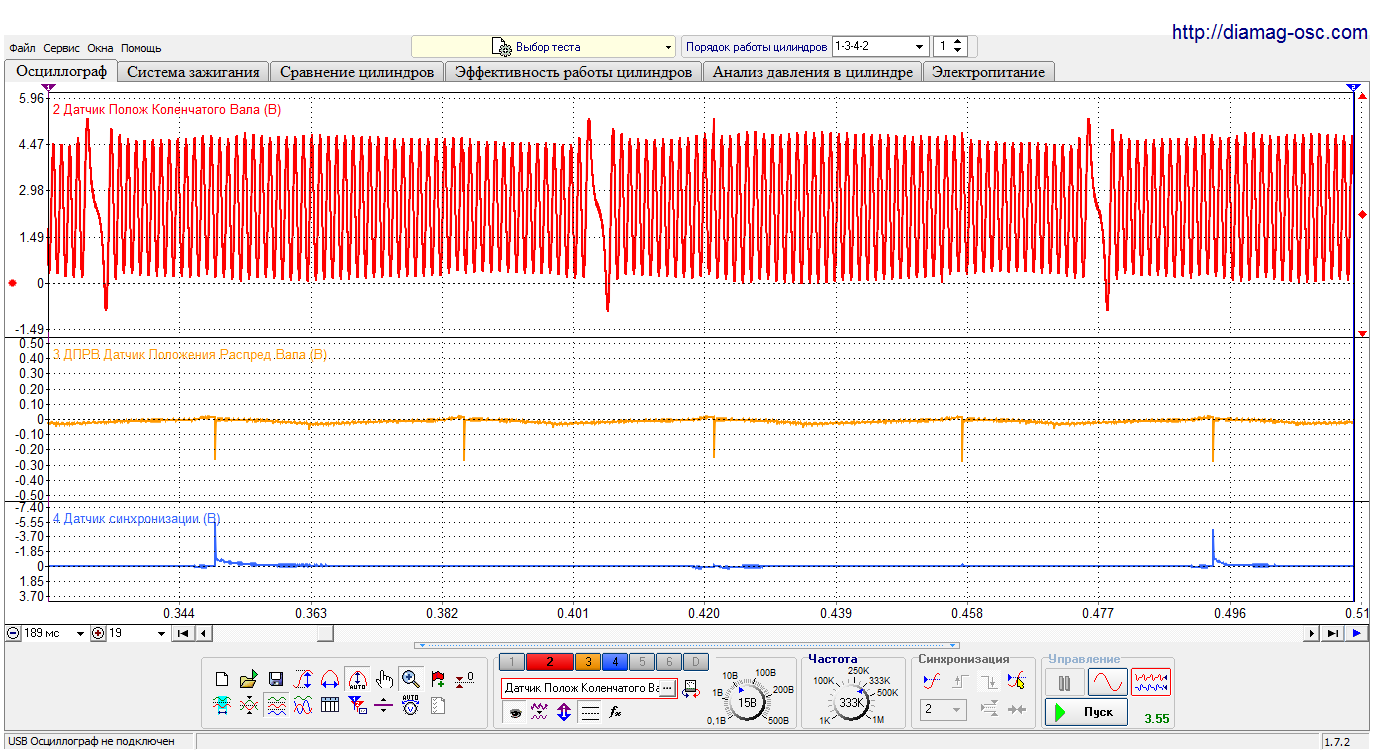This screenshot has width=1382, height=754.
Task: Select the overlaid channels view
Action: pos(303,706)
